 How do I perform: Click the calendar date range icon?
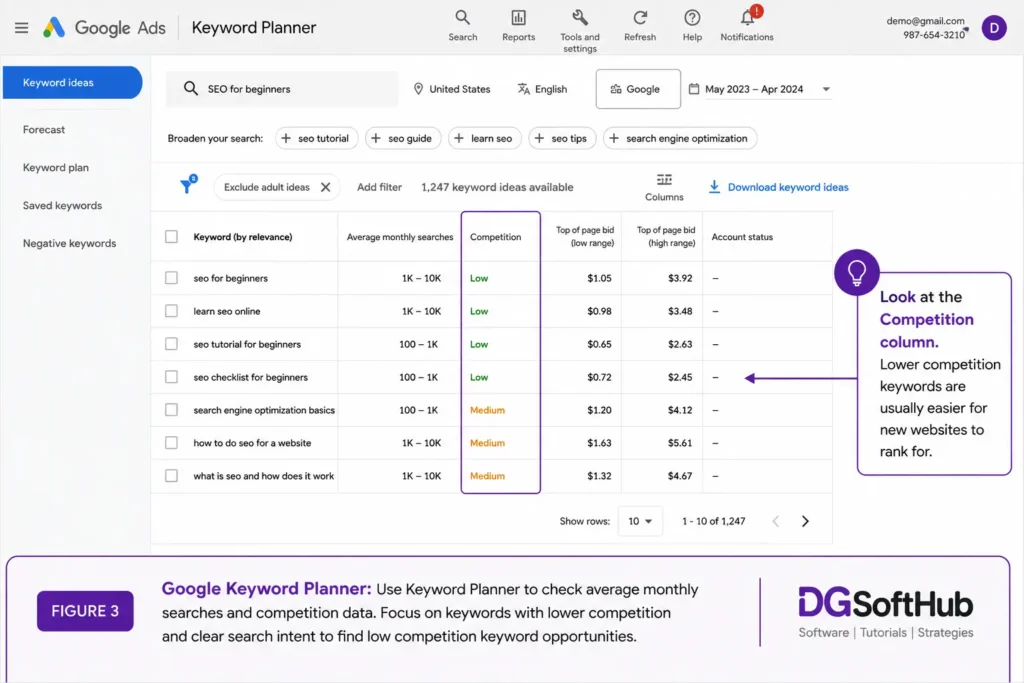point(694,89)
